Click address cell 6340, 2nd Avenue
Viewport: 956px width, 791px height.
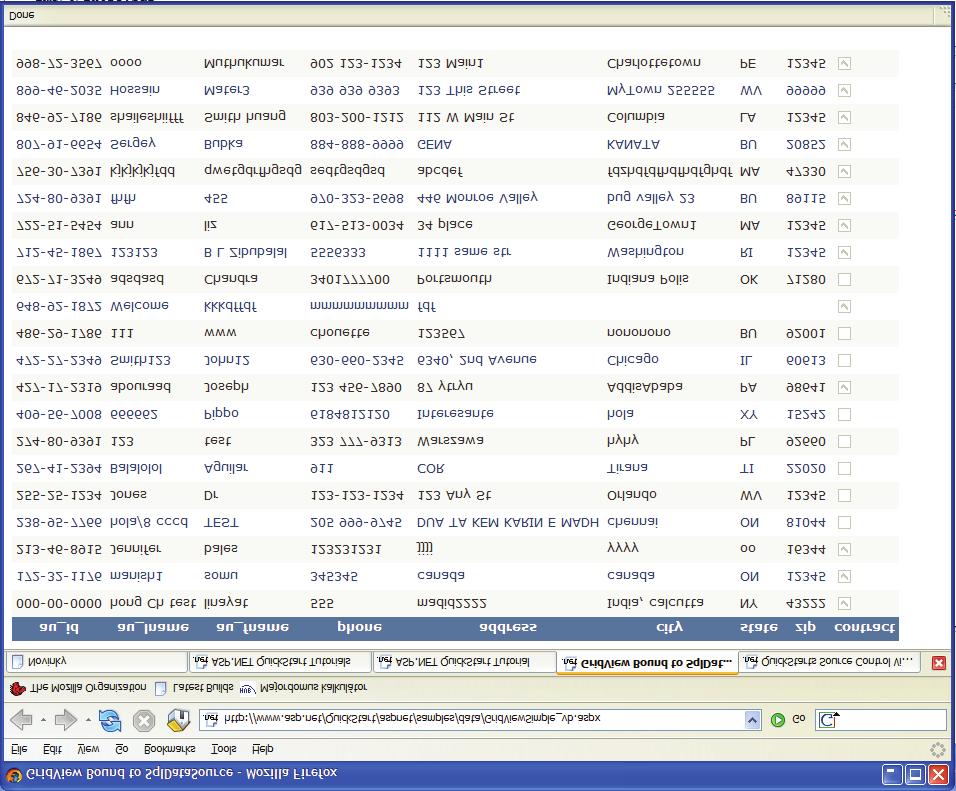(476, 360)
